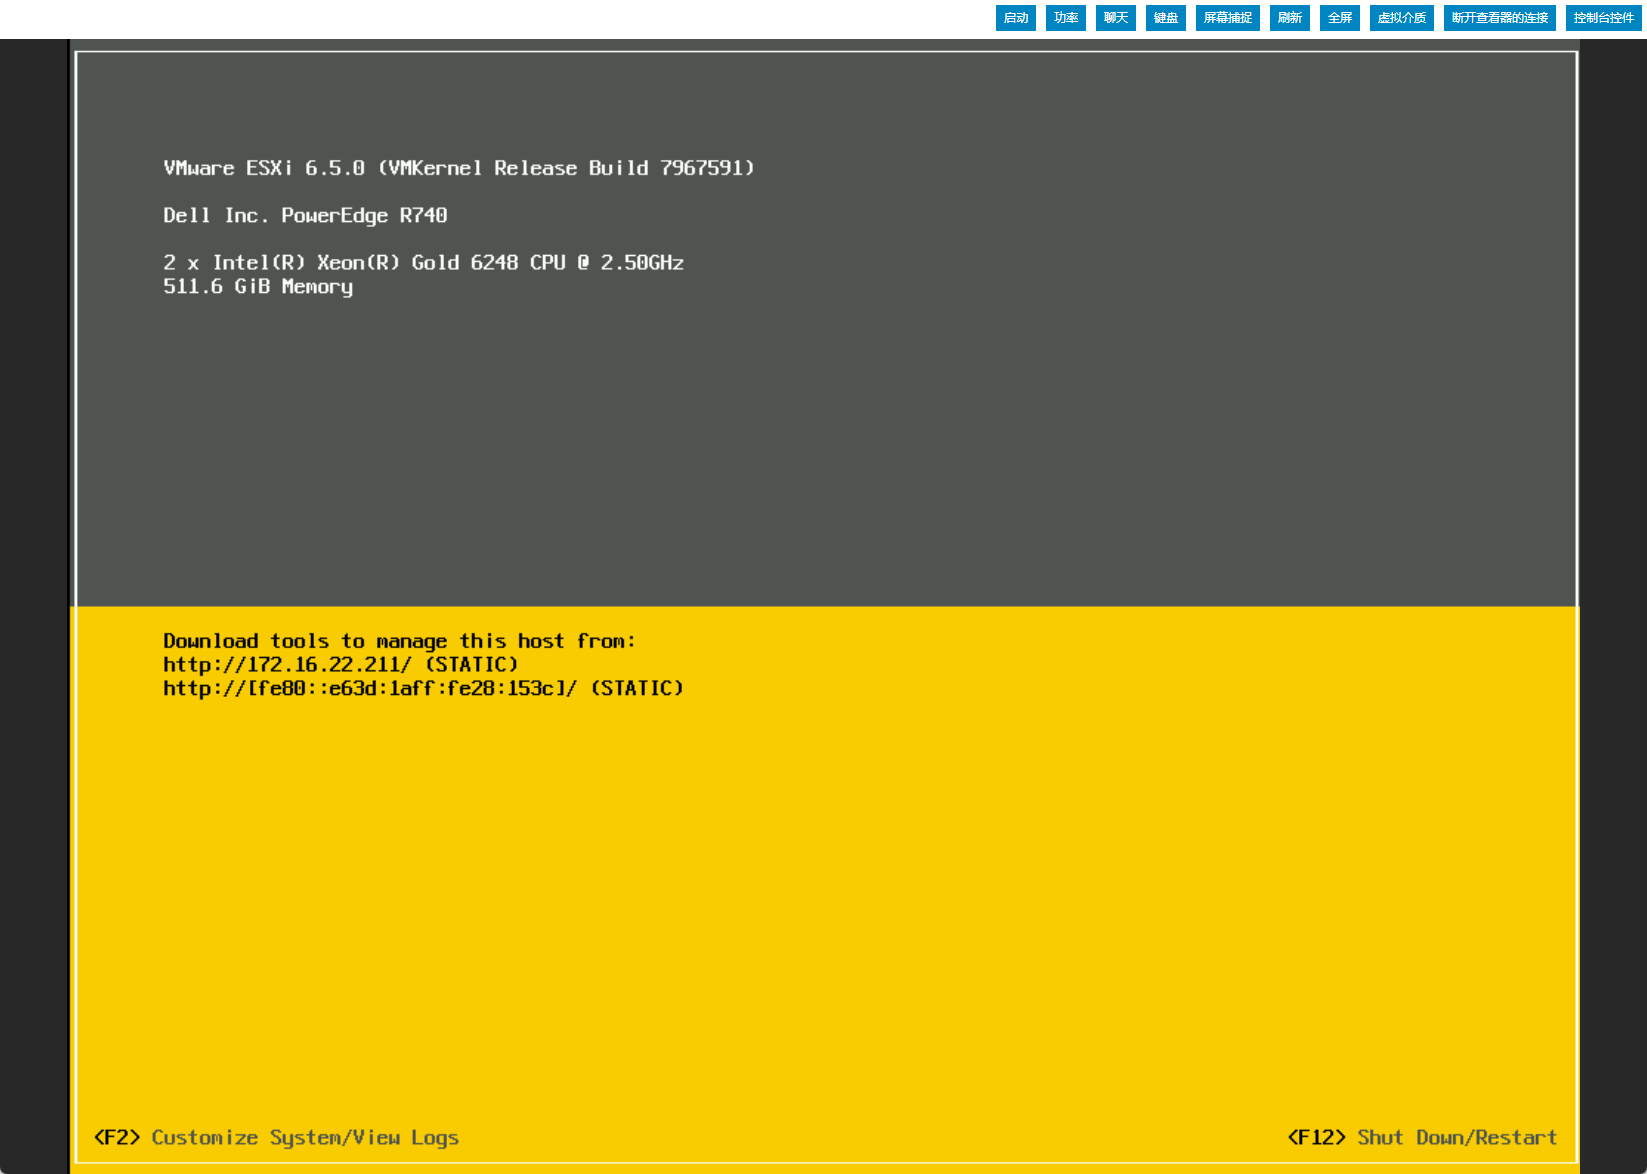Click 断开查看器的连接 to disconnect viewer
The height and width of the screenshot is (1174, 1647).
[1499, 18]
